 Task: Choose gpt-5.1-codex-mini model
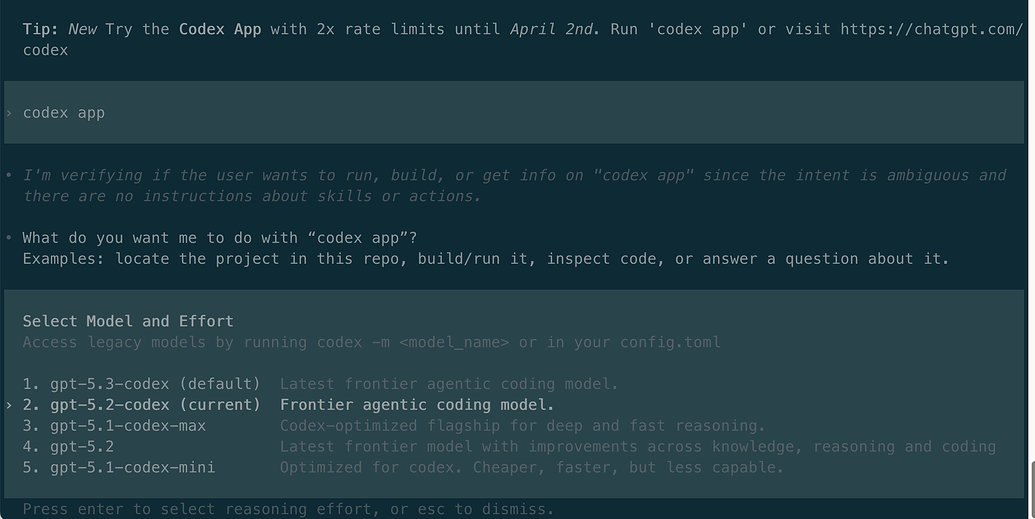[119, 467]
